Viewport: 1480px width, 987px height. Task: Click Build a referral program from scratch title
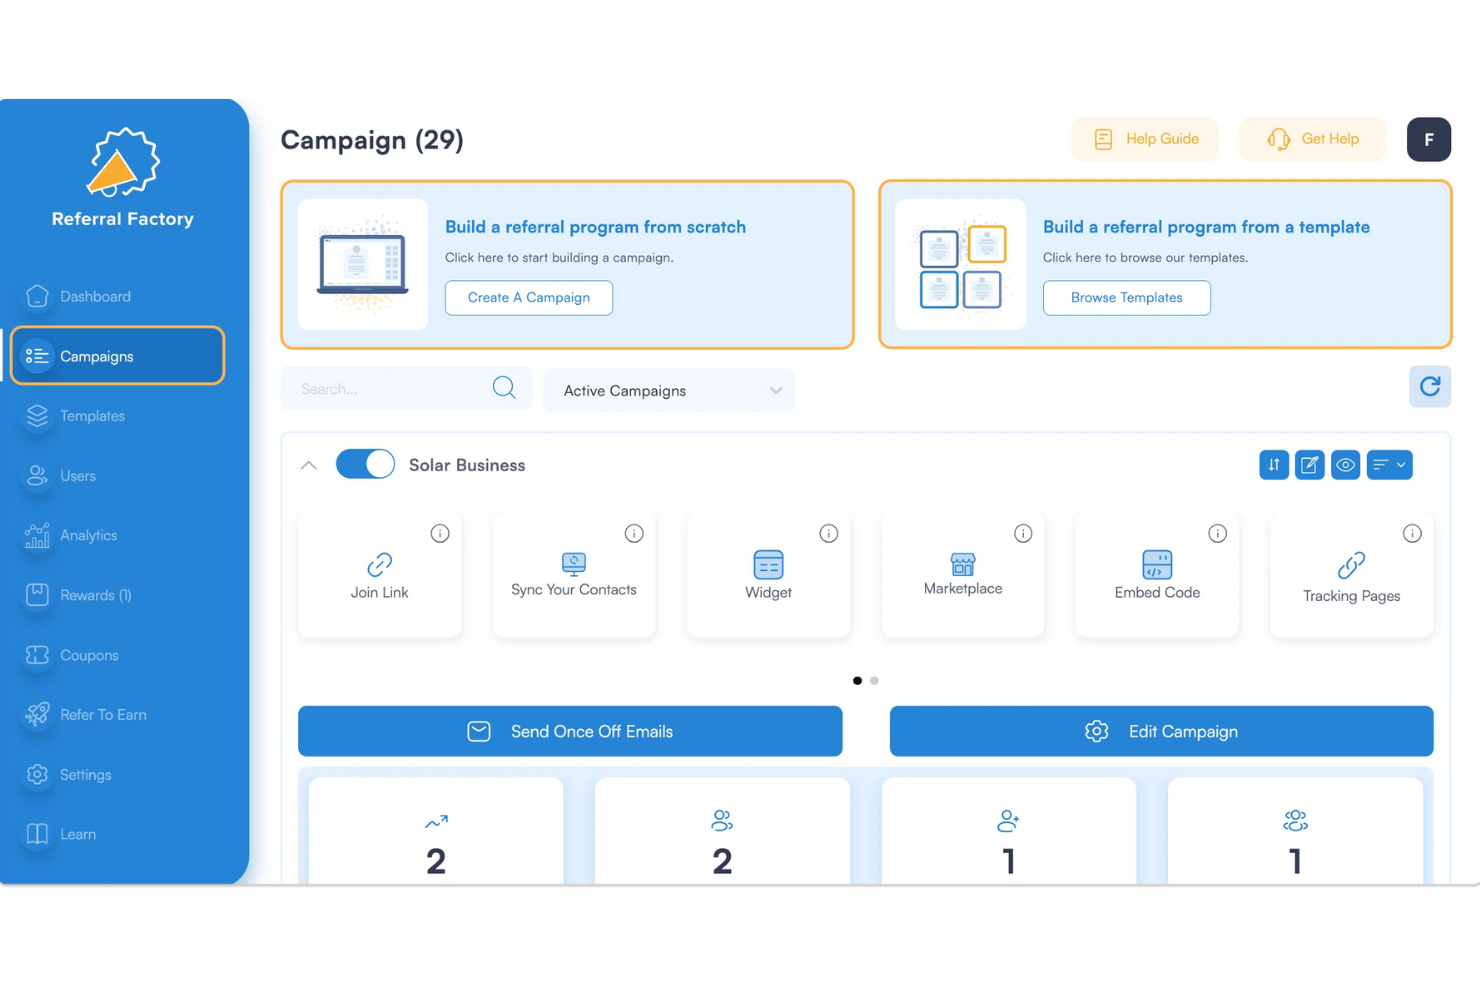(x=595, y=227)
